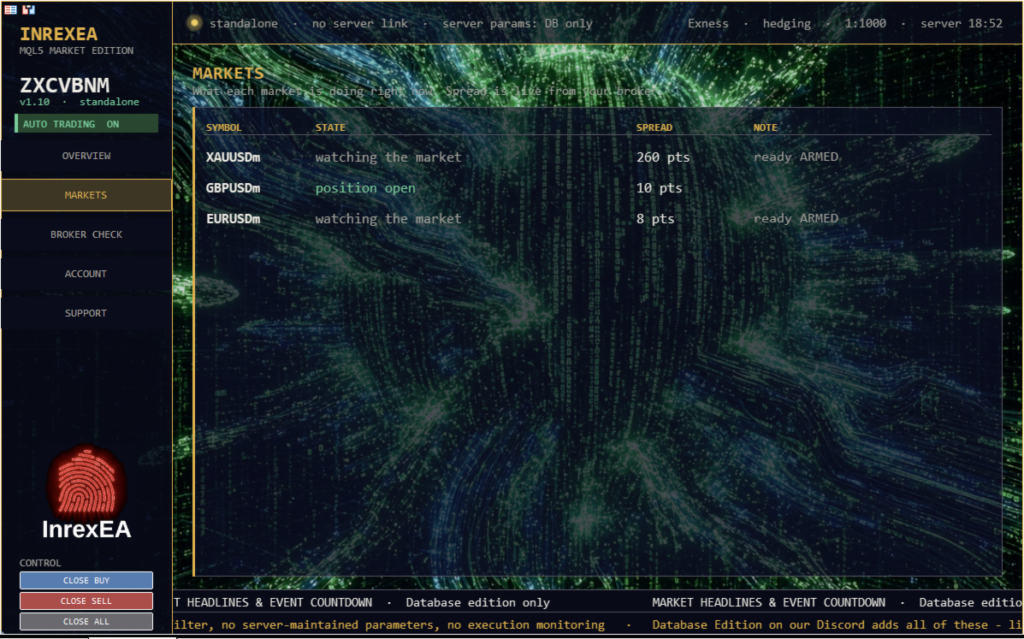Viewport: 1024px width, 639px height.
Task: Click the 'Exness' broker label
Action: 708,24
